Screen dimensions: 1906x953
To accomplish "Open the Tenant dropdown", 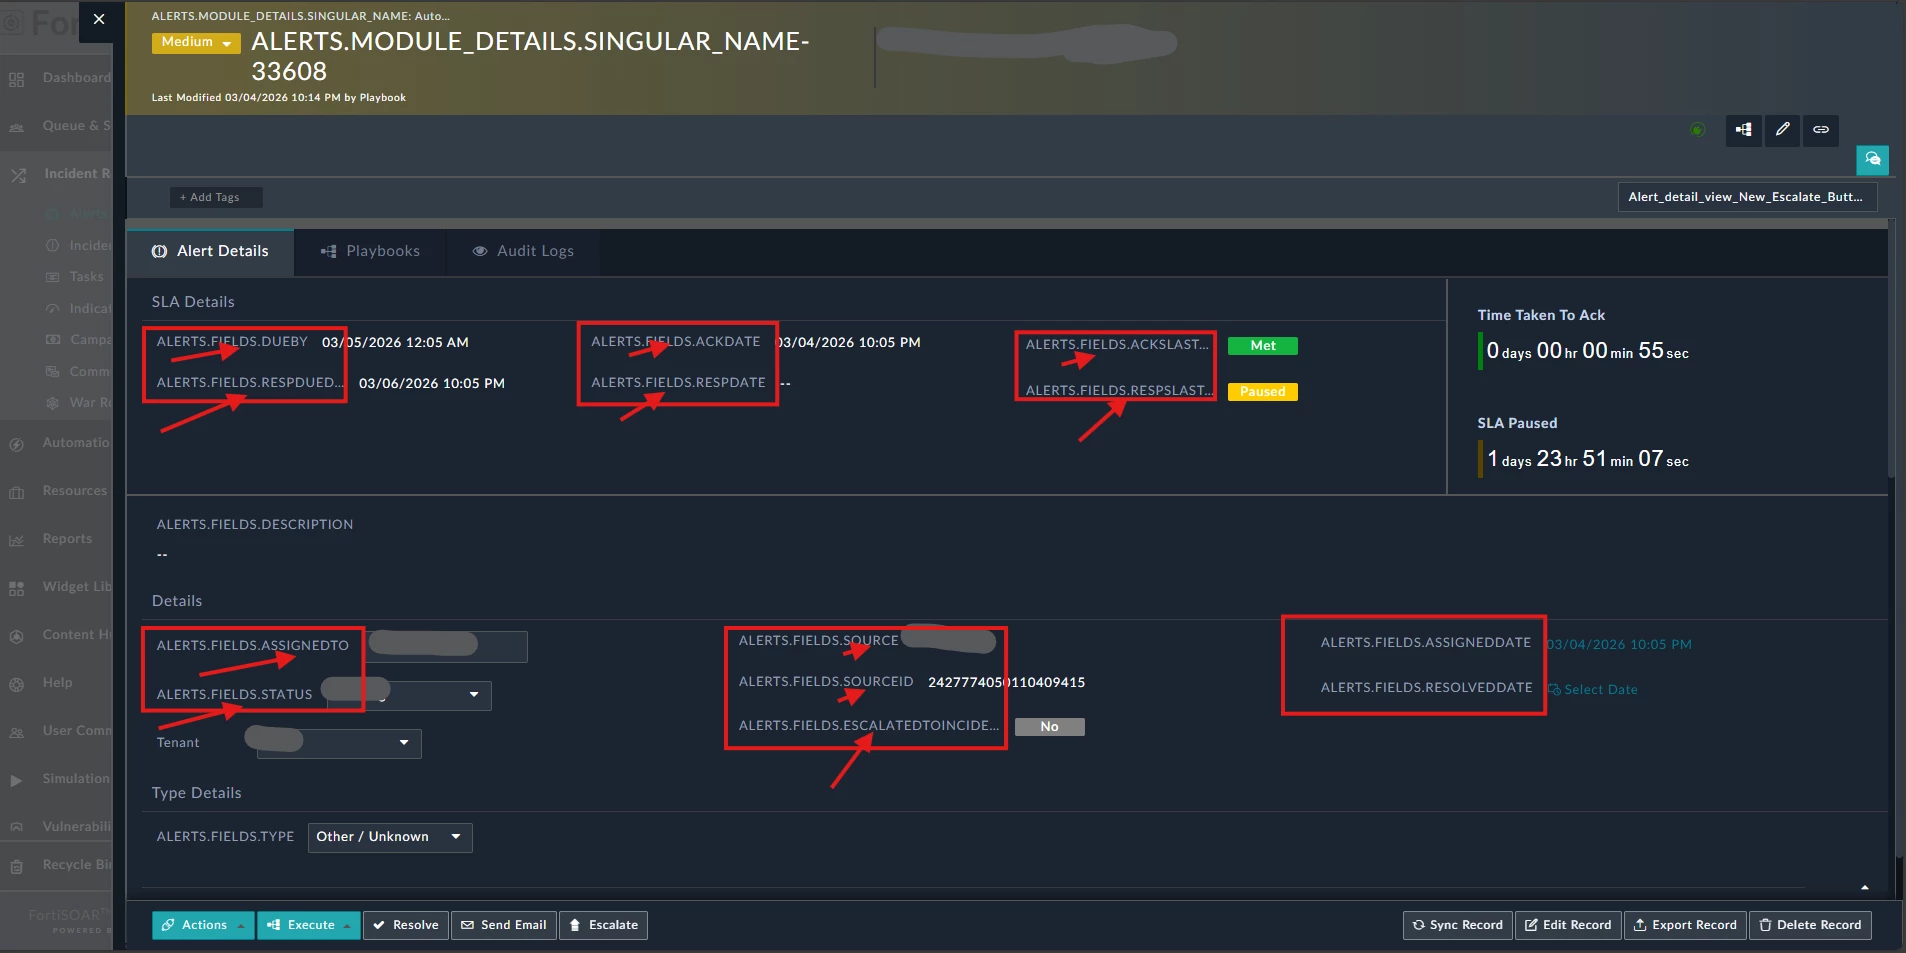I will (x=339, y=743).
